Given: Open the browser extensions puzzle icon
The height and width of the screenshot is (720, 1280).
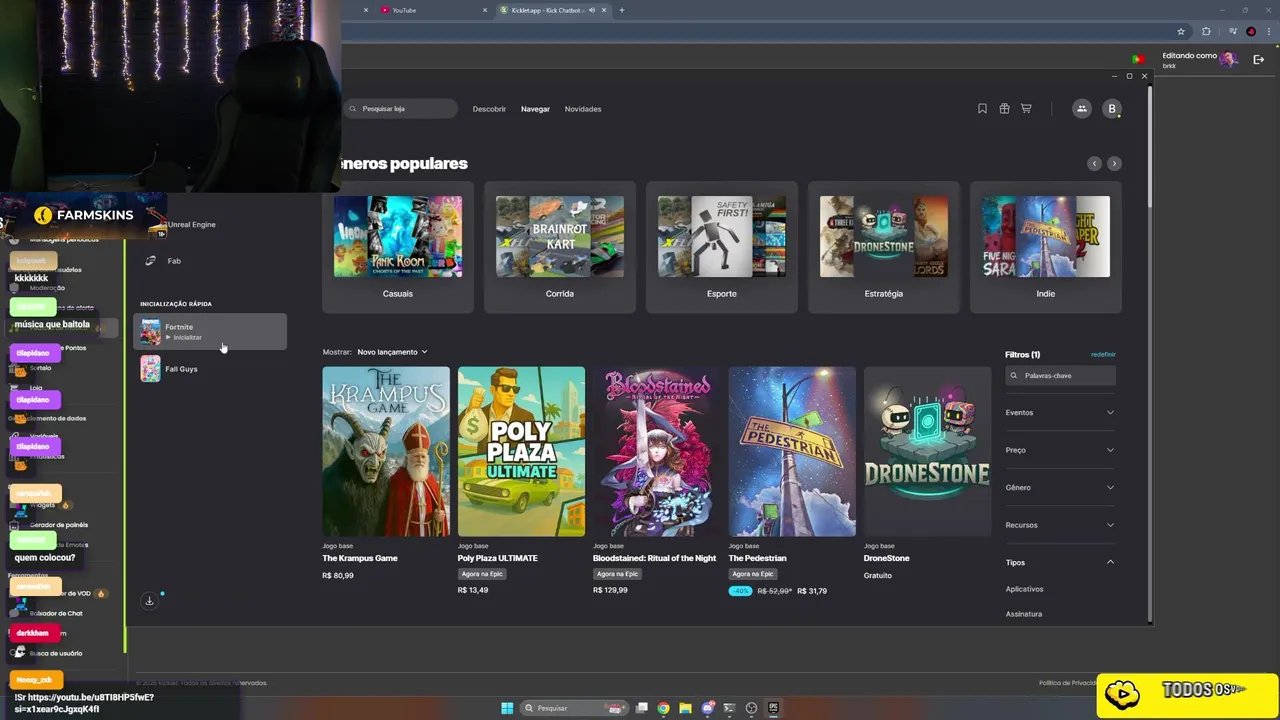Looking at the screenshot, I should 1206,31.
